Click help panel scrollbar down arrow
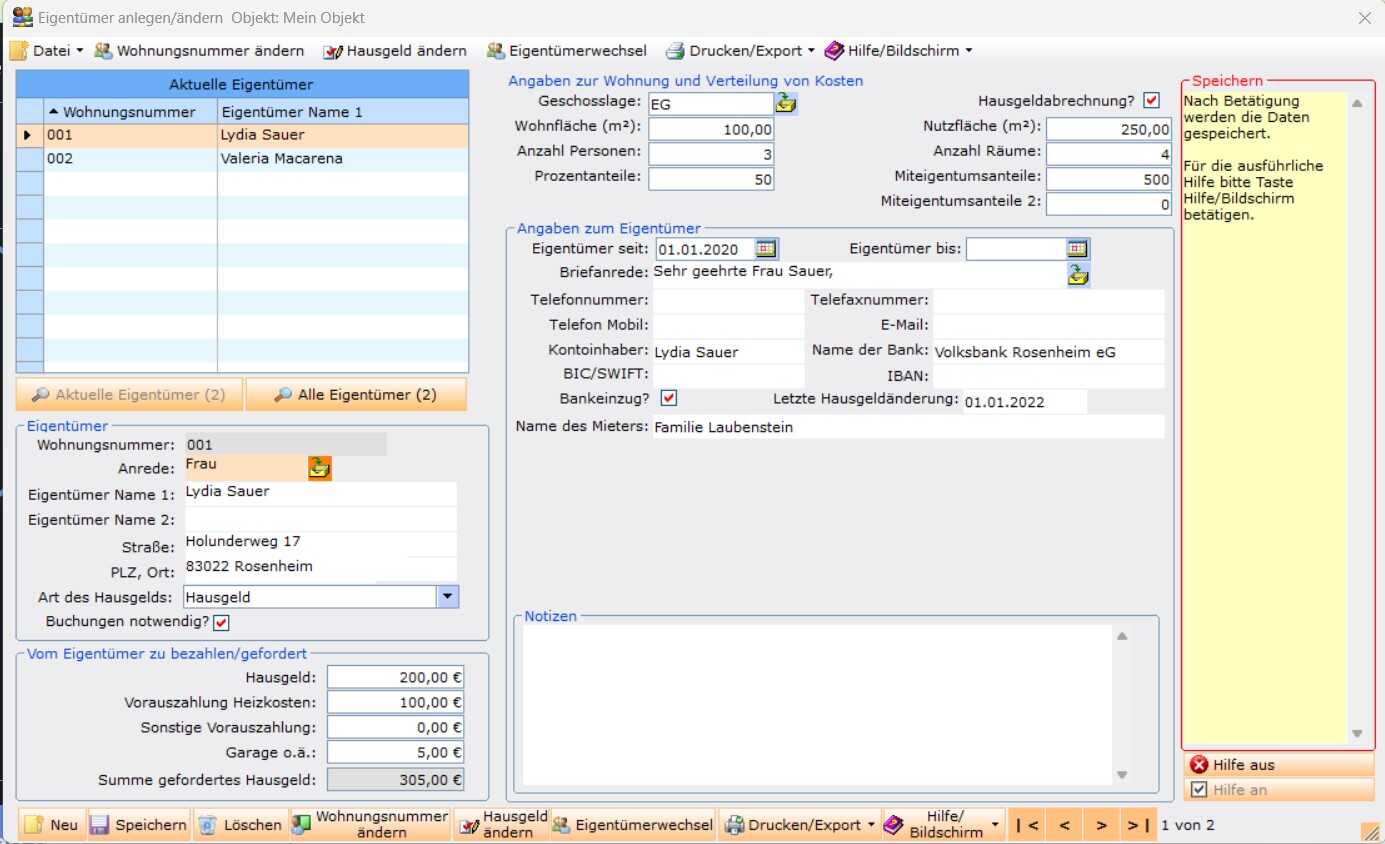The width and height of the screenshot is (1385, 844). point(1357,734)
